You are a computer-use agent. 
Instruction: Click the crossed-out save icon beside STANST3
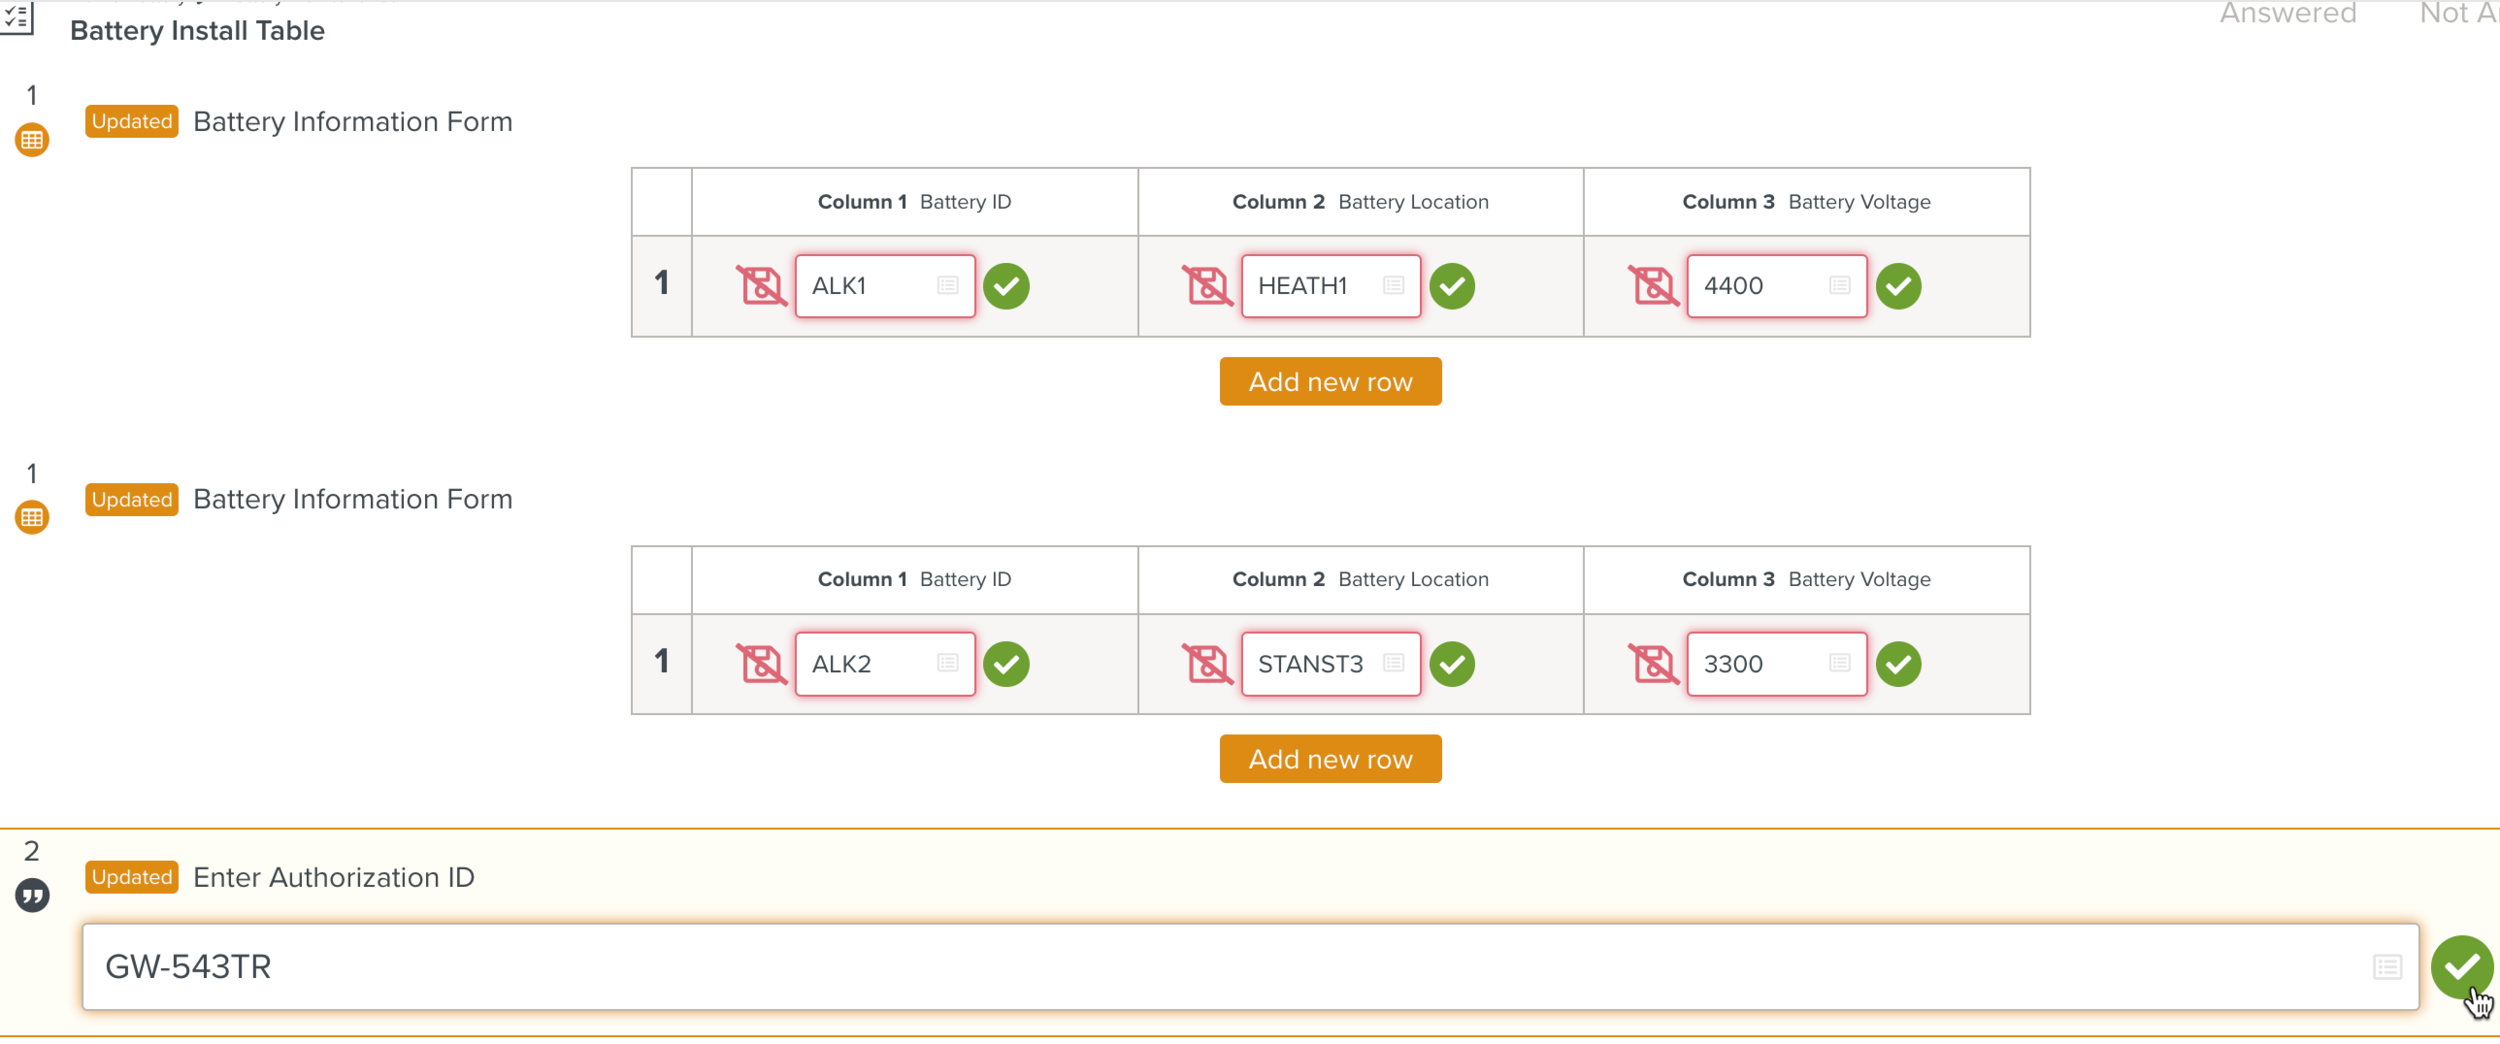(x=1206, y=664)
